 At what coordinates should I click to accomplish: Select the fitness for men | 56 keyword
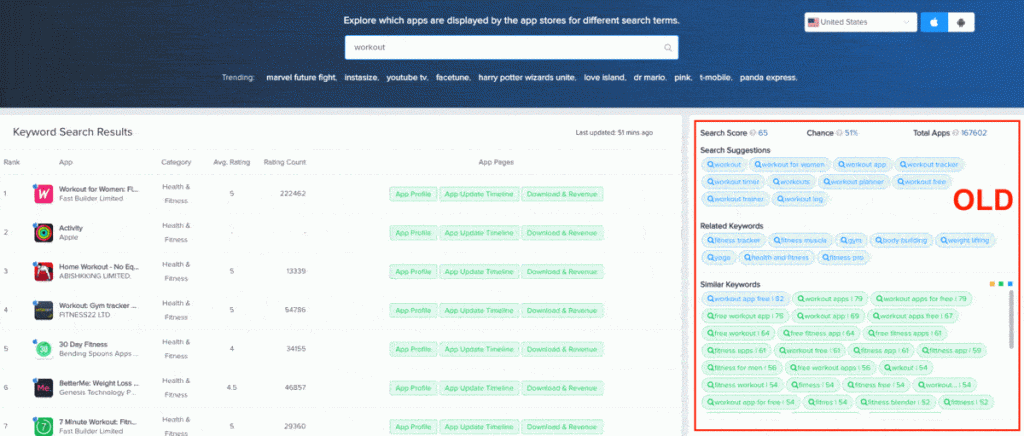pyautogui.click(x=741, y=367)
